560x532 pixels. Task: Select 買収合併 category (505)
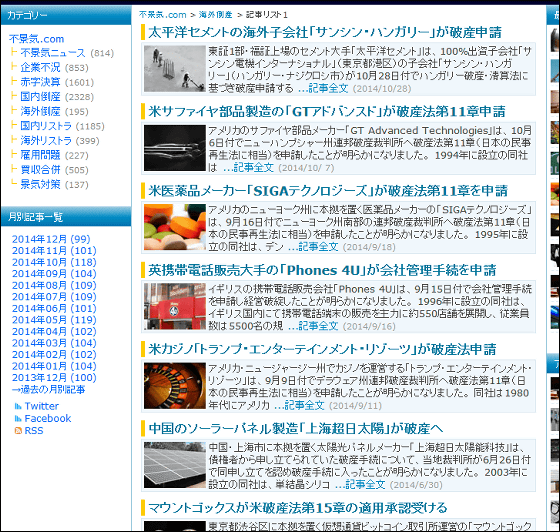click(x=40, y=170)
